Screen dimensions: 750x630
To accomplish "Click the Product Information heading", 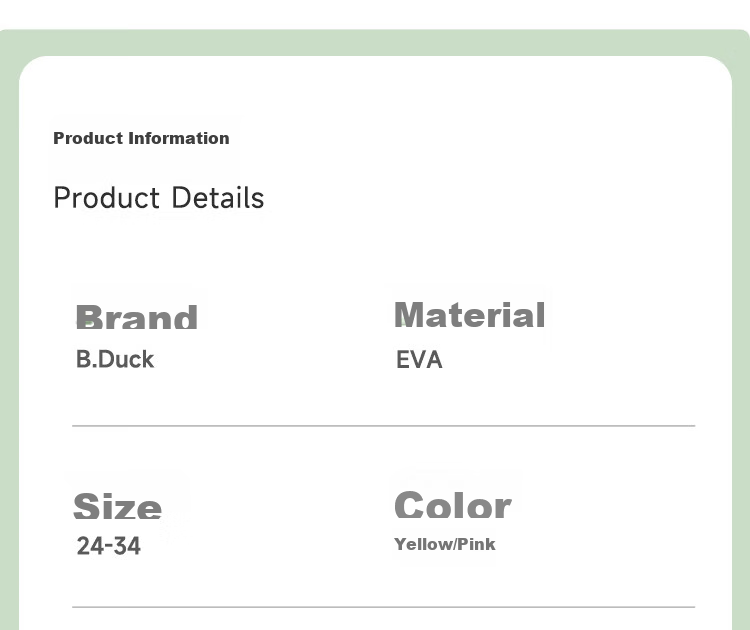I will point(141,138).
